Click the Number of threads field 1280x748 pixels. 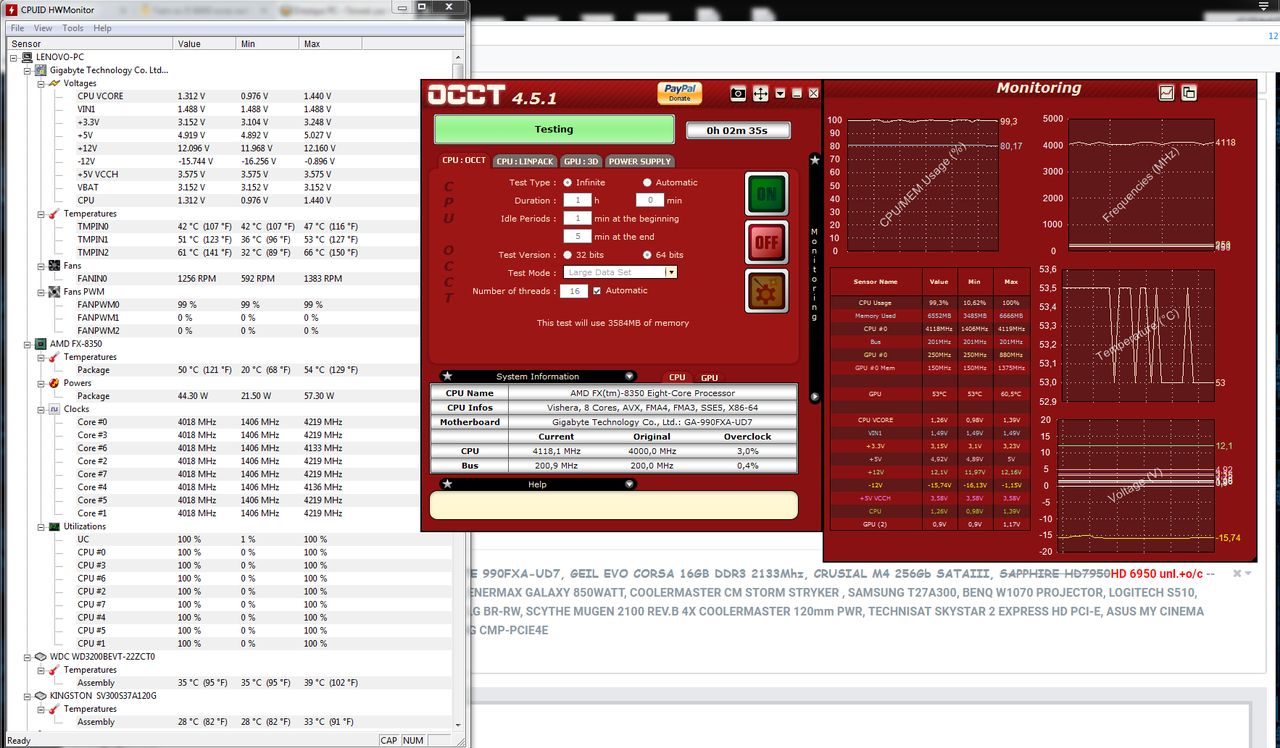click(x=573, y=291)
